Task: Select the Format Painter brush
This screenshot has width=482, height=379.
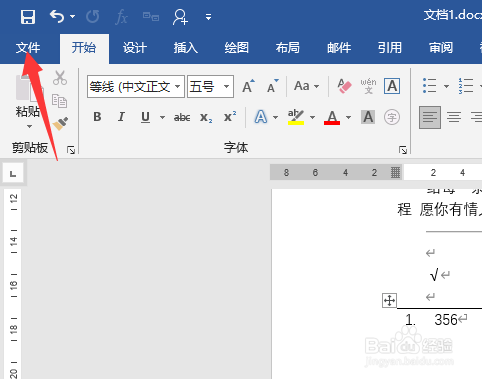Action: 60,124
